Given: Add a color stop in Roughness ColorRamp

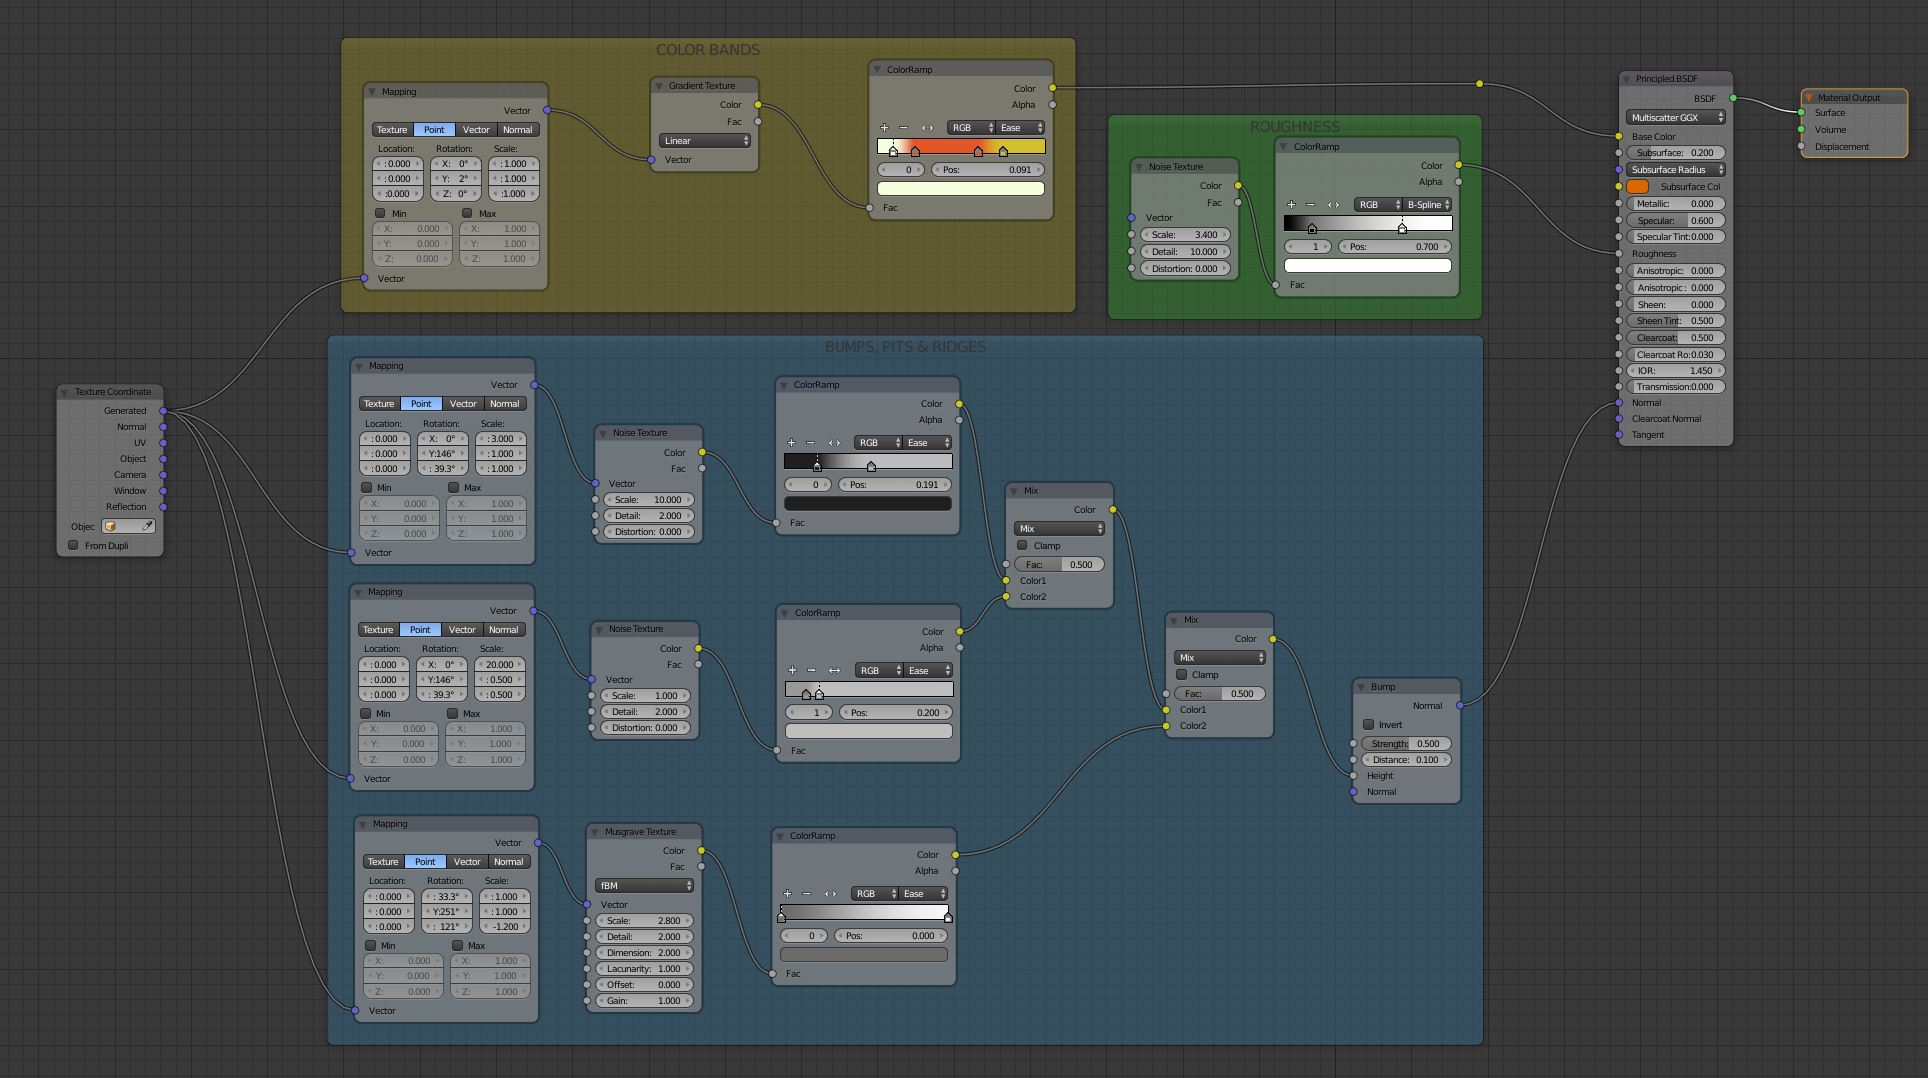Looking at the screenshot, I should pos(1291,205).
